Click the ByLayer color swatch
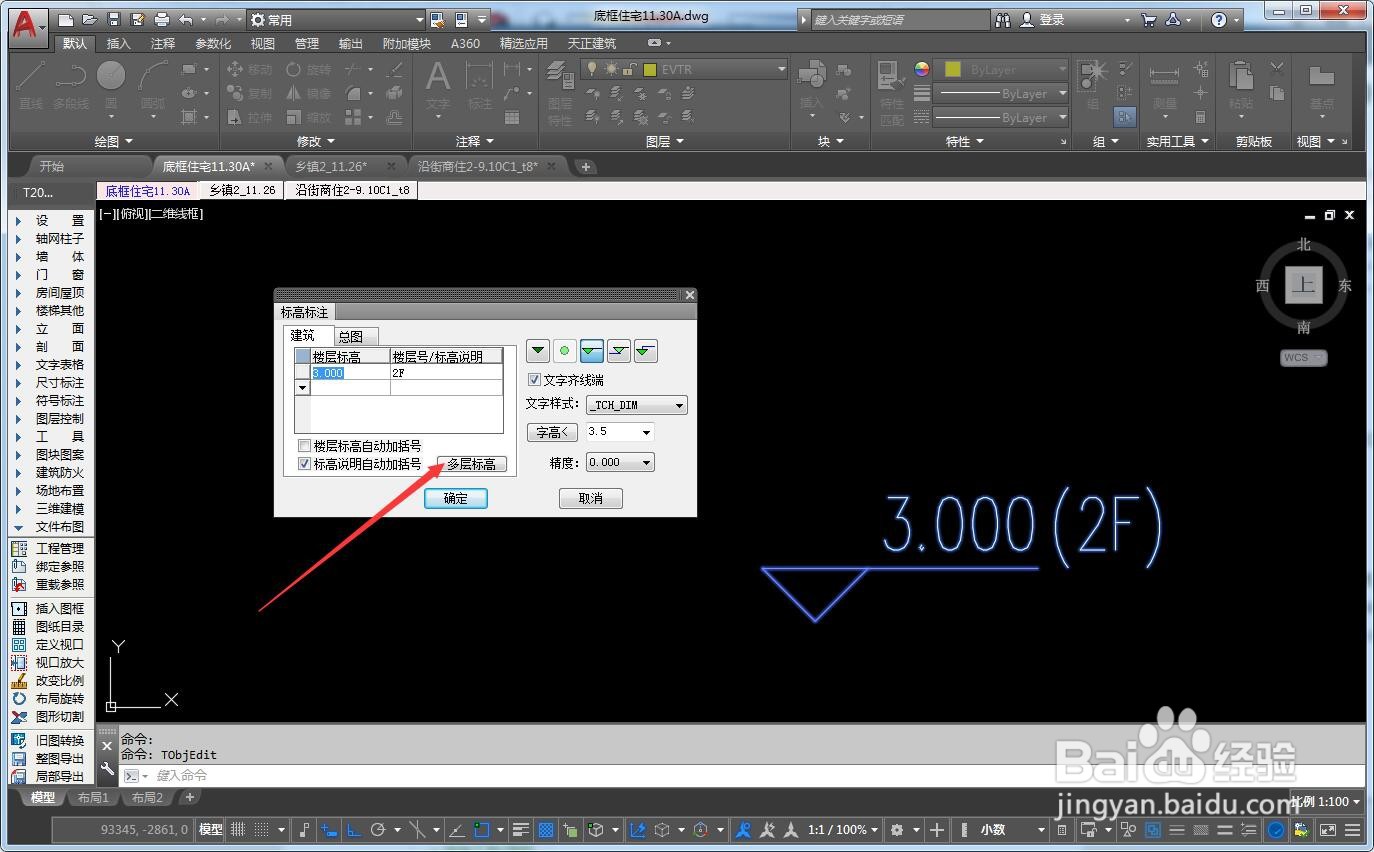 point(952,69)
